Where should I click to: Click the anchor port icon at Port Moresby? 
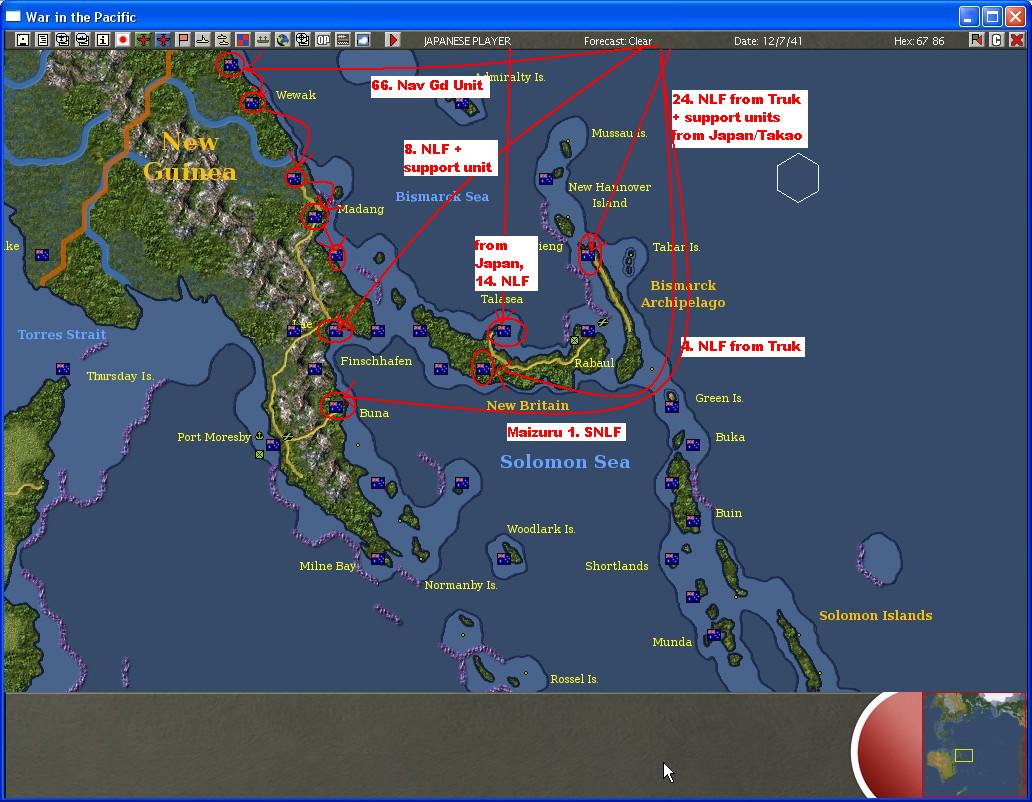(x=259, y=436)
